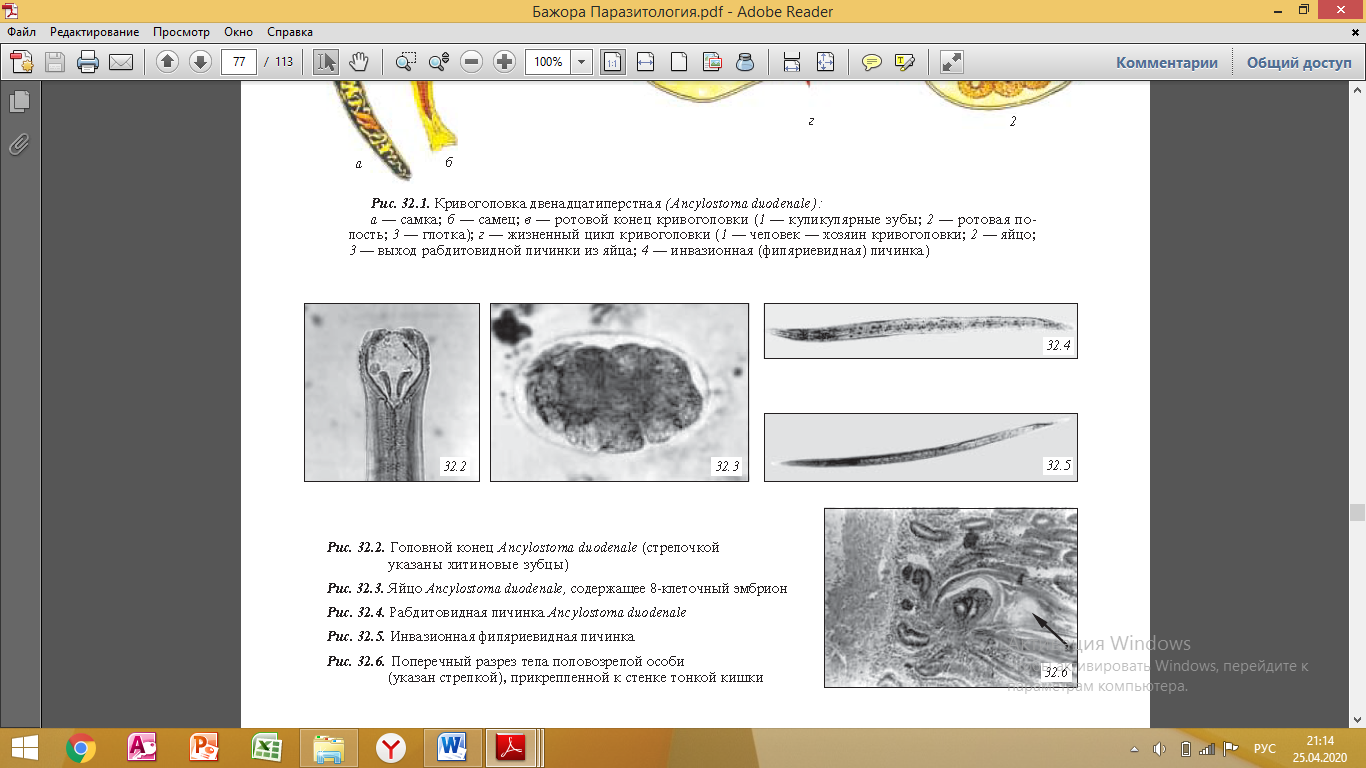The image size is (1366, 768).
Task: Switch to Word window in taskbar
Action: [453, 748]
